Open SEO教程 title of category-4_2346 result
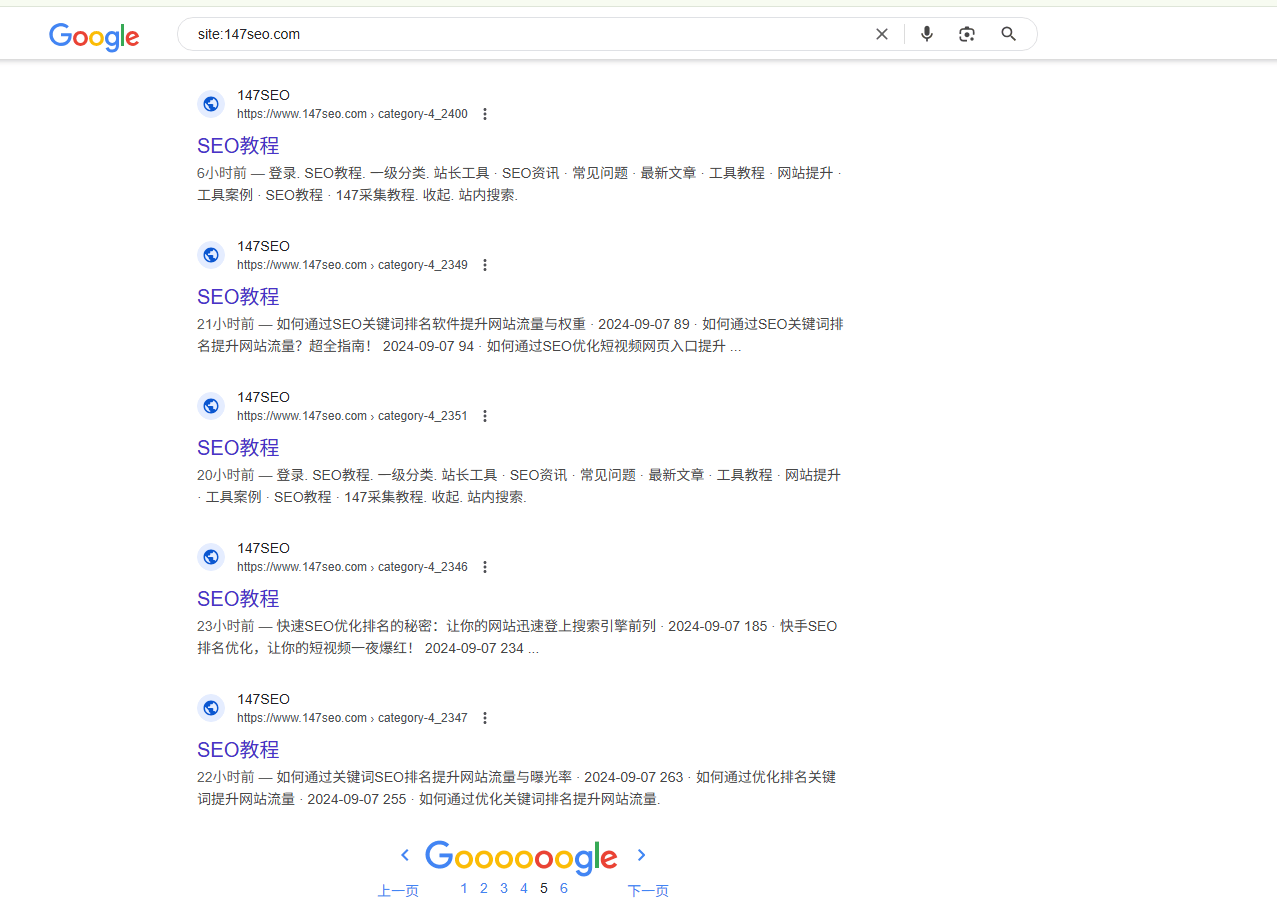The width and height of the screenshot is (1277, 908). pos(238,599)
